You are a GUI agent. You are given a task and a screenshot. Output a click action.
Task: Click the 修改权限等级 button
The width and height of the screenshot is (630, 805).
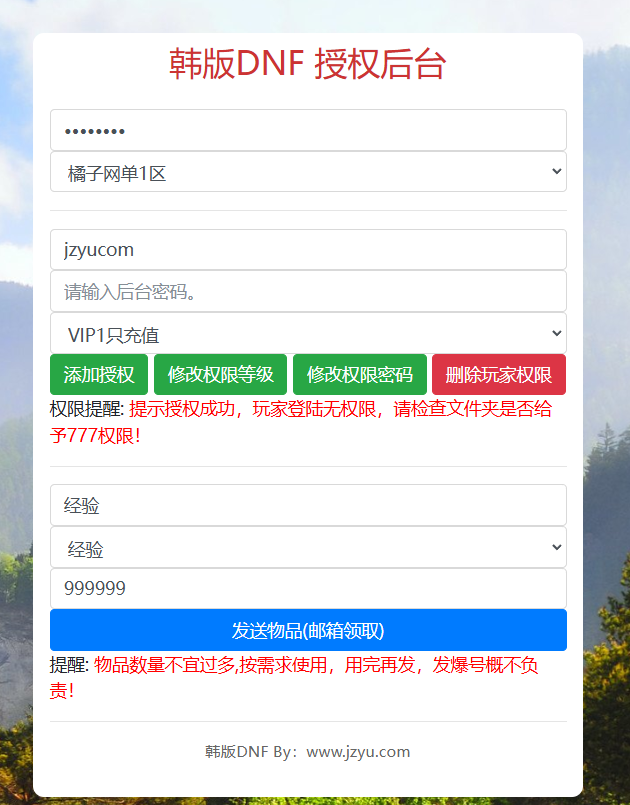pos(221,375)
